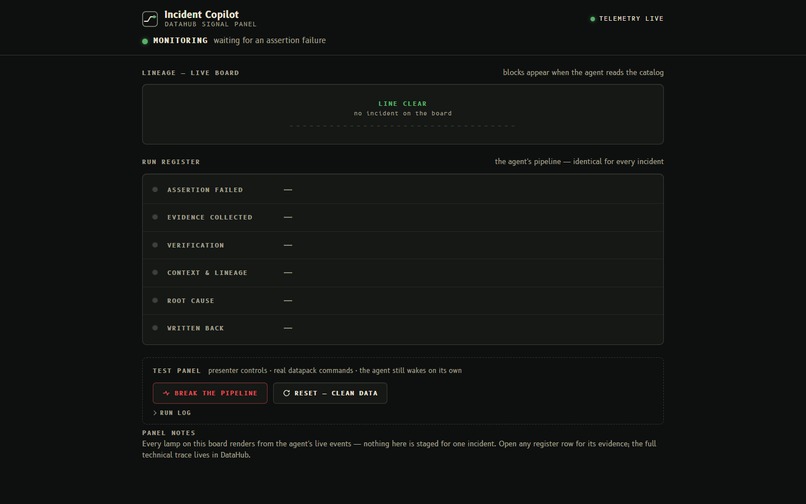Click the dash value in Assertion Failed row
This screenshot has width=806, height=504.
coord(288,190)
